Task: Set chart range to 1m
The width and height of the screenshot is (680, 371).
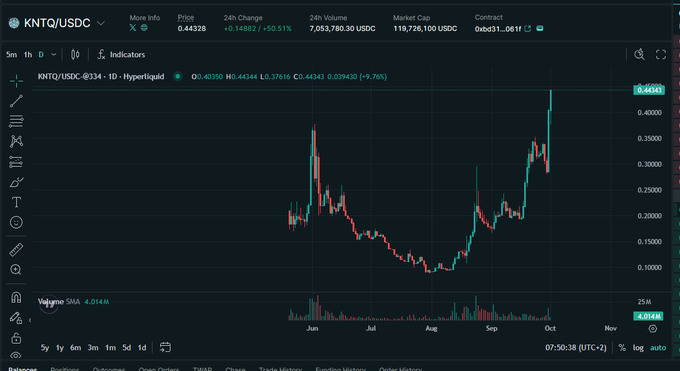Action: pyautogui.click(x=111, y=348)
